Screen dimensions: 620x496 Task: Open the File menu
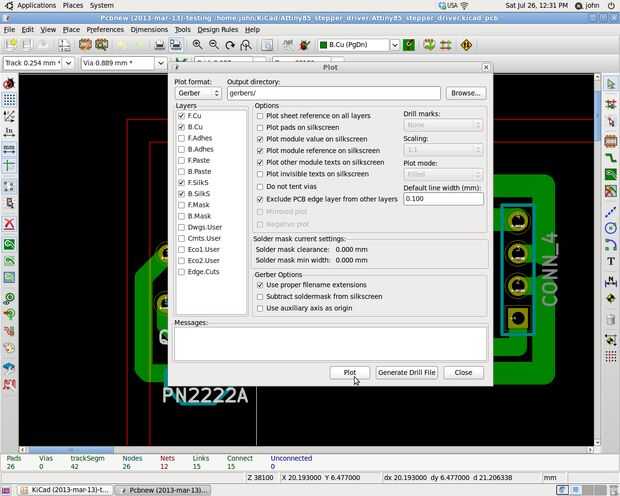click(9, 30)
